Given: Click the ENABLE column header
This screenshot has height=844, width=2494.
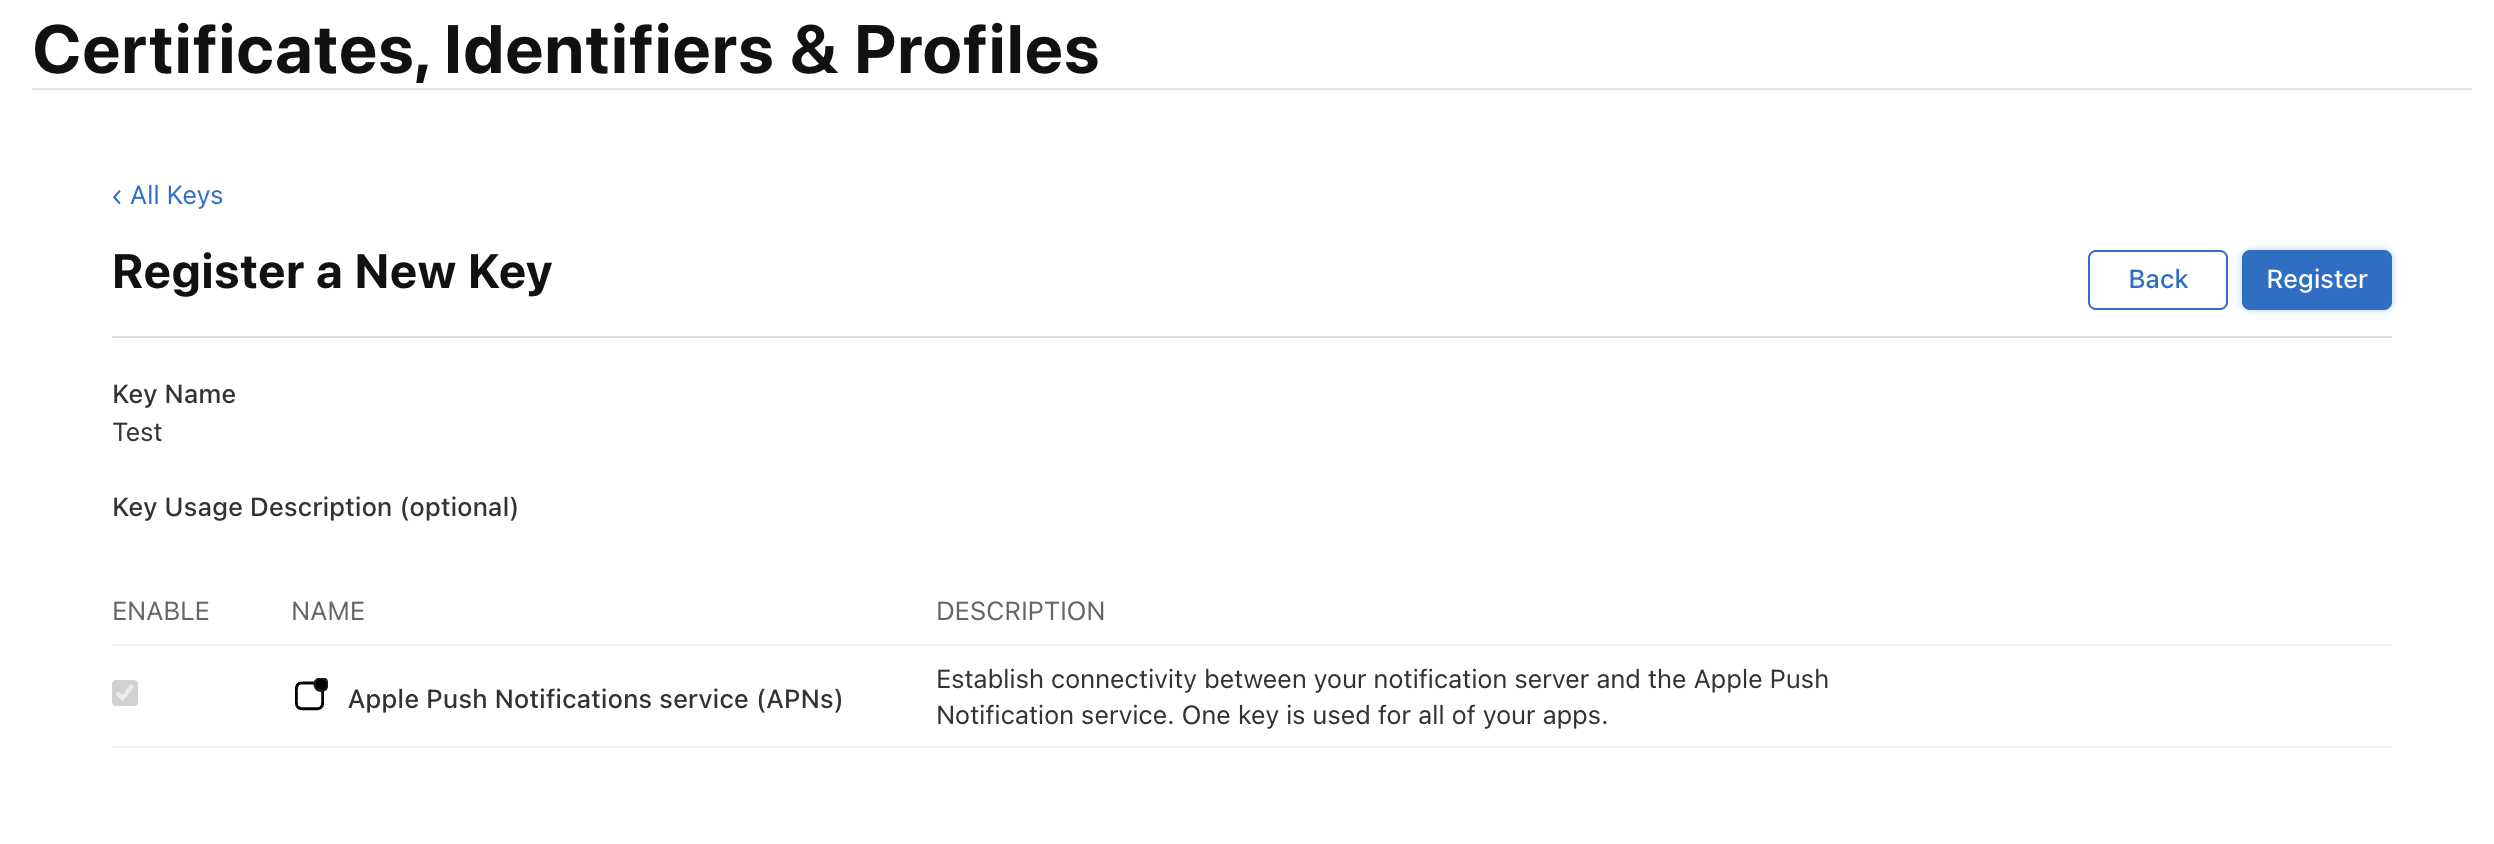Looking at the screenshot, I should [160, 611].
